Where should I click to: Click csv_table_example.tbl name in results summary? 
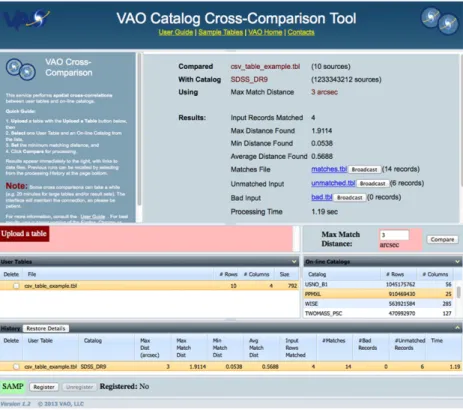[265, 66]
